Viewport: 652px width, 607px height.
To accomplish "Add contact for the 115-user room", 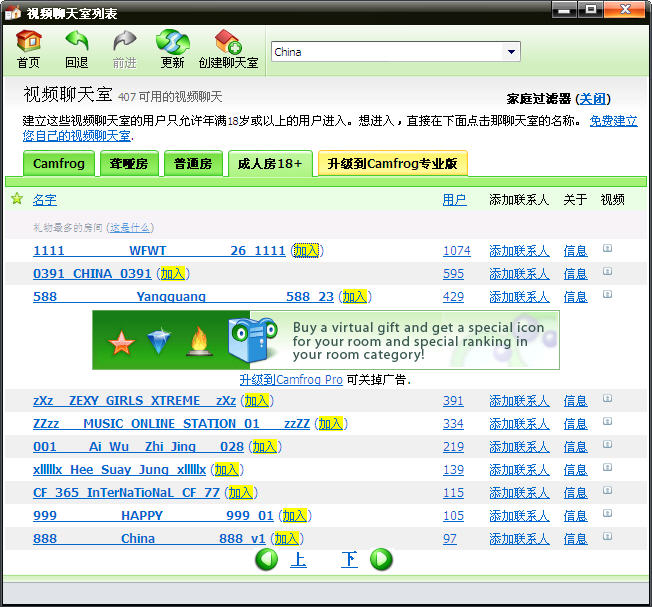I will pos(519,493).
